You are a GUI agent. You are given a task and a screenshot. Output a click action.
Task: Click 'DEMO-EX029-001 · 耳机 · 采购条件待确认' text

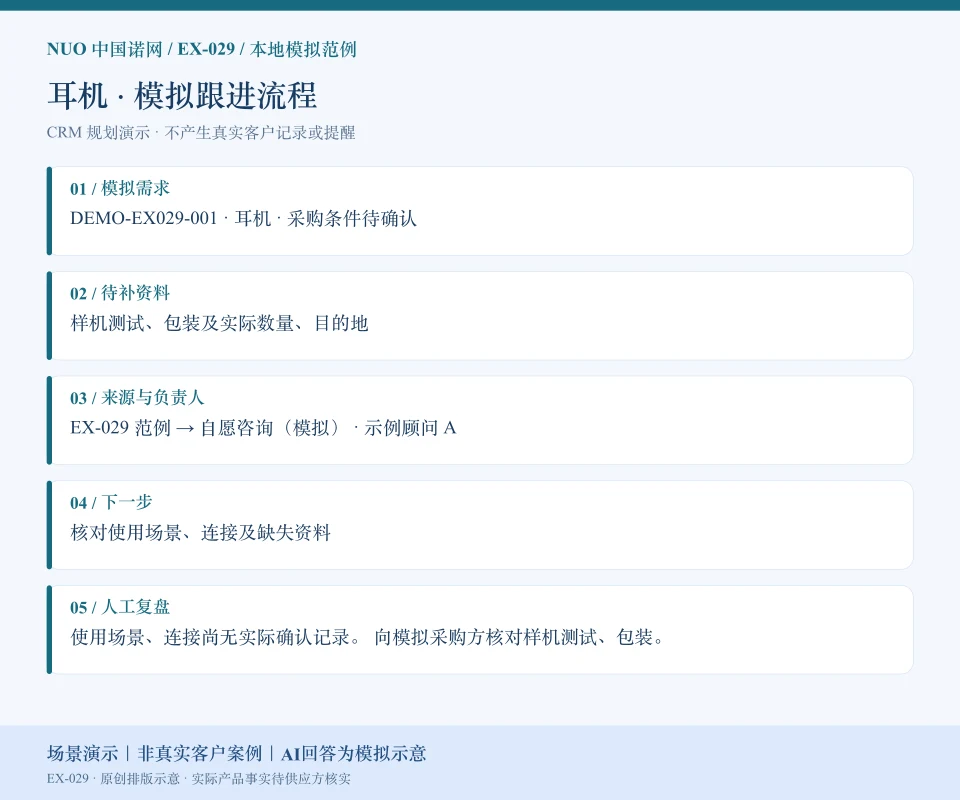point(243,218)
